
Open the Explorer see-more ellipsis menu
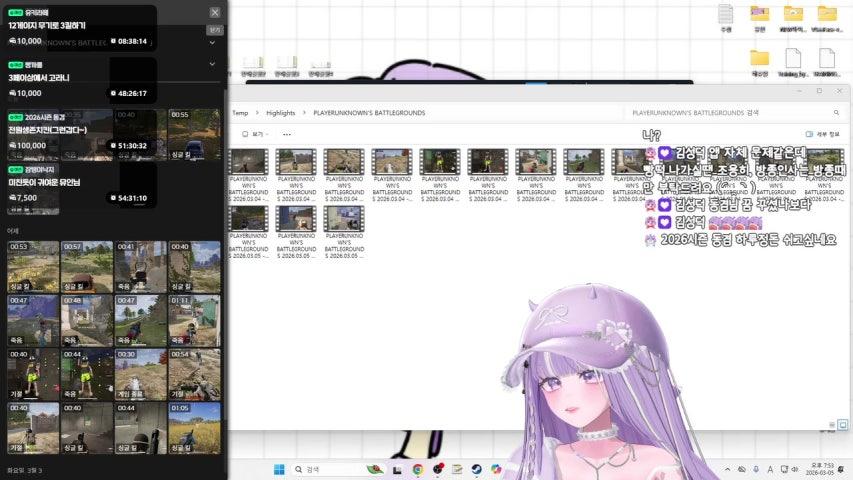[287, 134]
